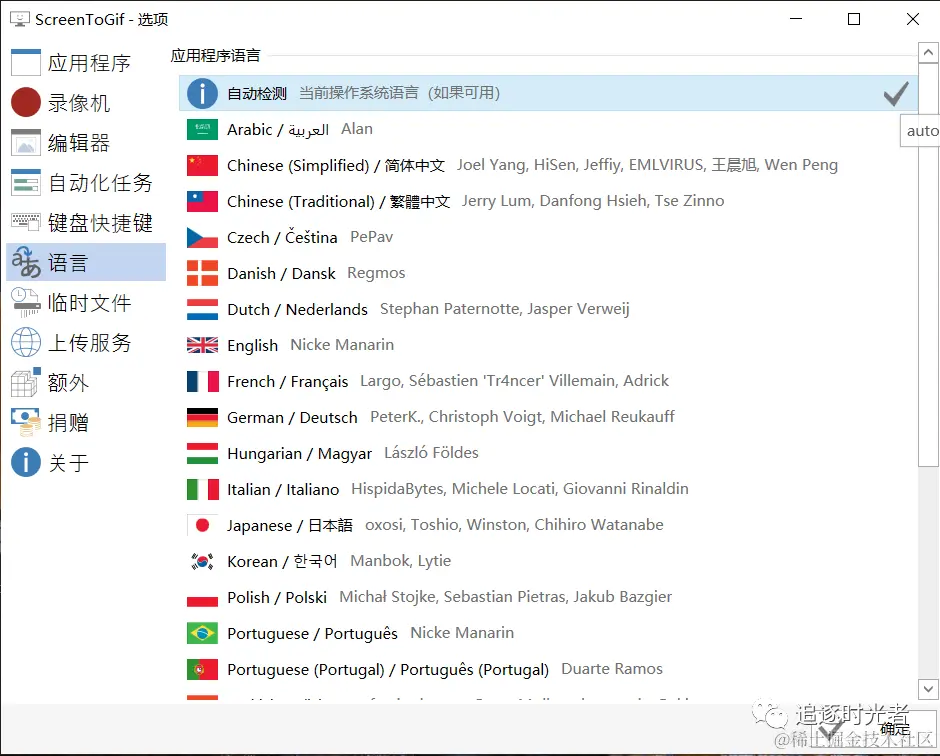Select Italian / Italiano language

pos(548,489)
